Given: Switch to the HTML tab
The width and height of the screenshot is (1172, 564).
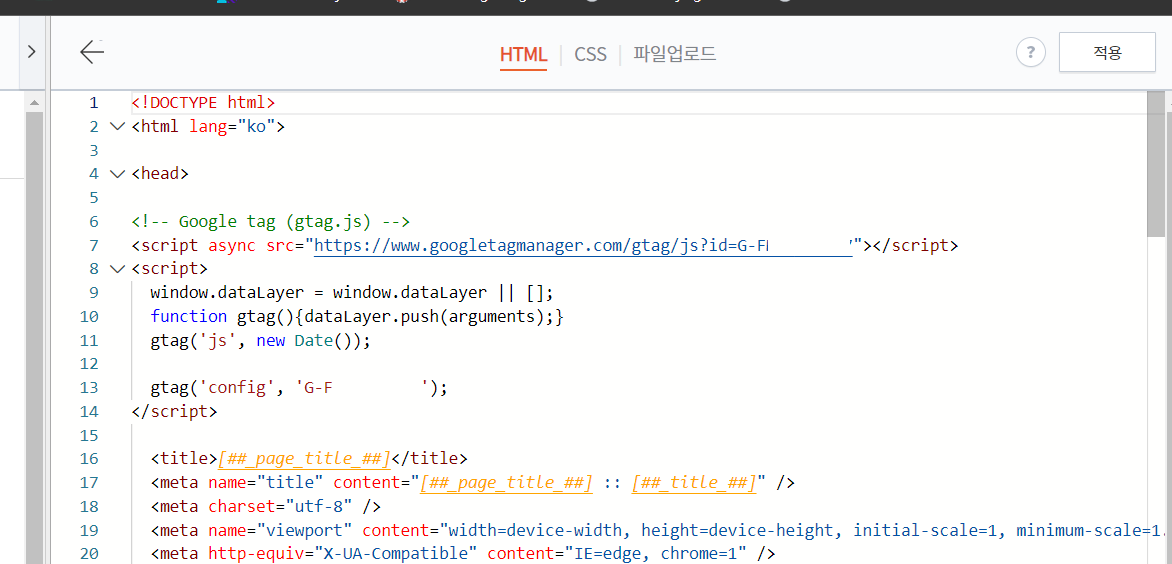Looking at the screenshot, I should pos(523,55).
